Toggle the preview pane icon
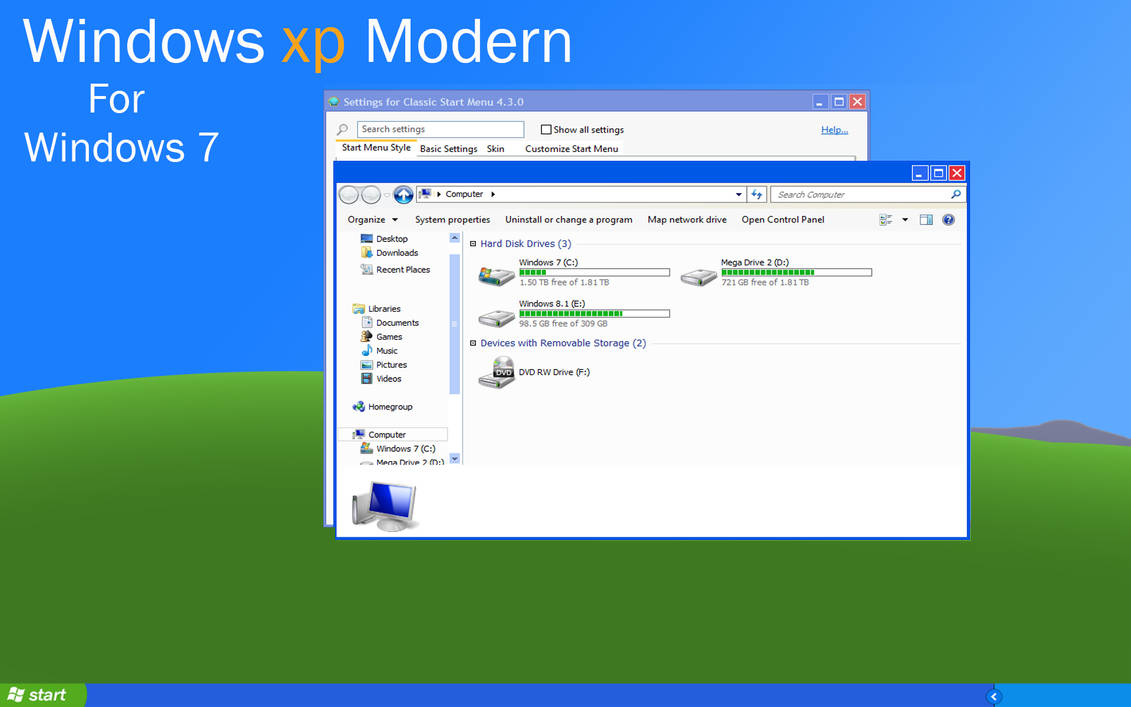This screenshot has height=707, width=1131. (x=926, y=219)
